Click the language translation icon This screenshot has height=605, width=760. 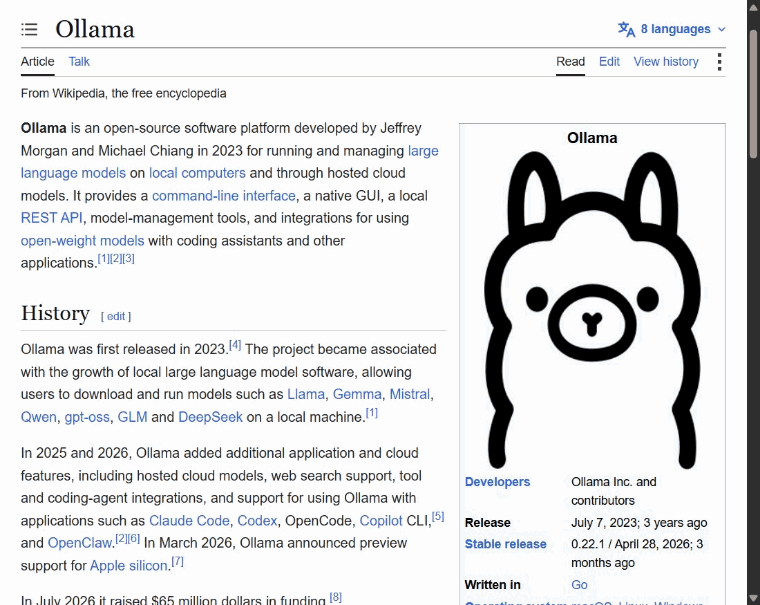(x=626, y=29)
